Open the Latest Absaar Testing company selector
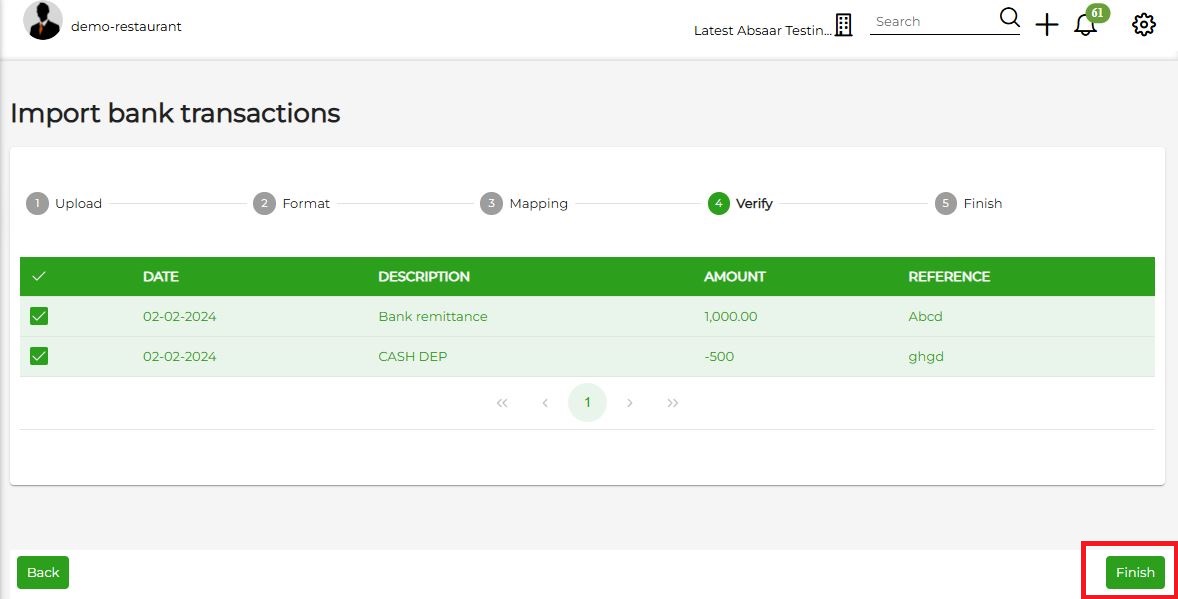The height and width of the screenshot is (599, 1178). [763, 31]
